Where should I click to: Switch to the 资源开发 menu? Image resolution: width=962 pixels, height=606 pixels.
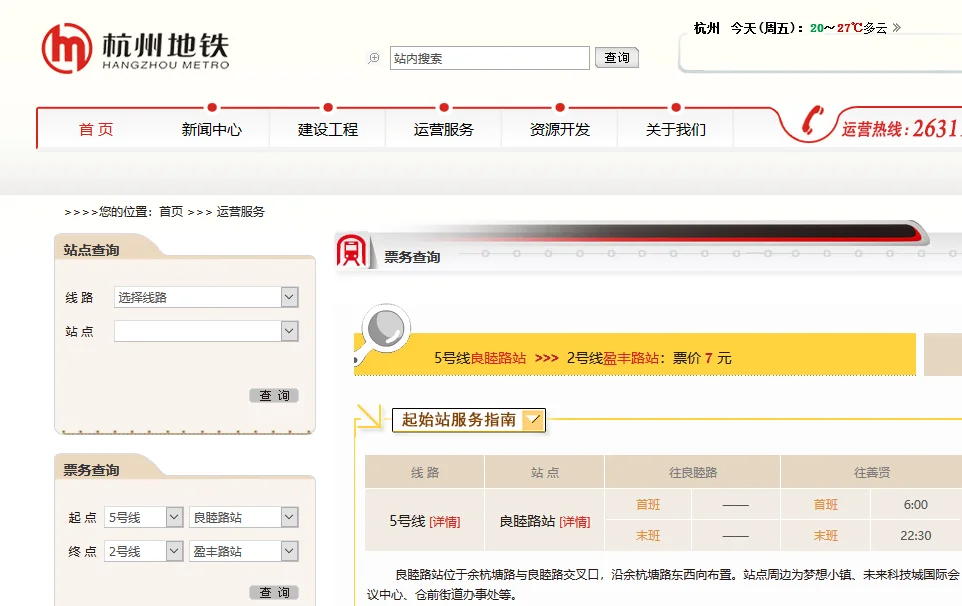coord(559,129)
